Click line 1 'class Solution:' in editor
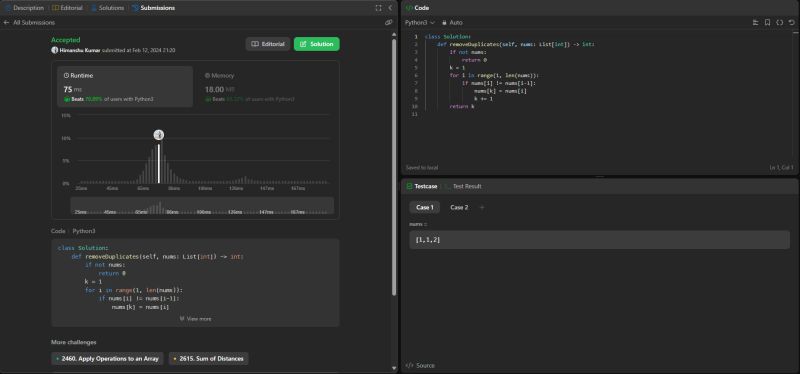 (448, 37)
